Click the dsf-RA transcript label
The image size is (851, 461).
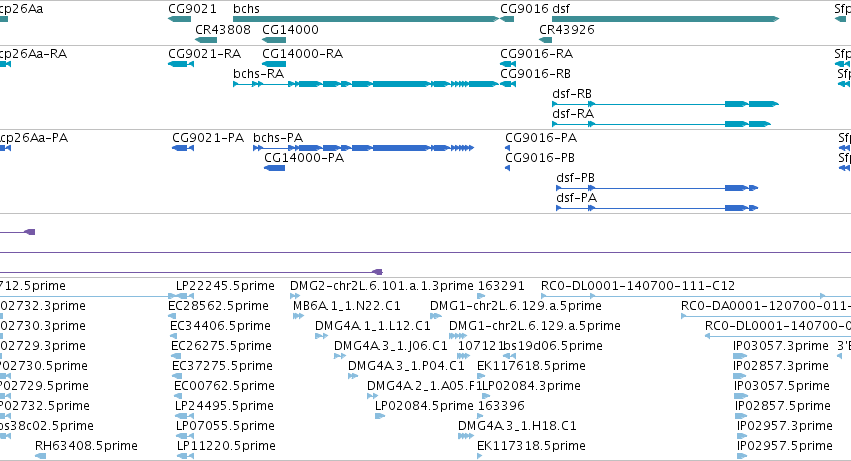573,114
